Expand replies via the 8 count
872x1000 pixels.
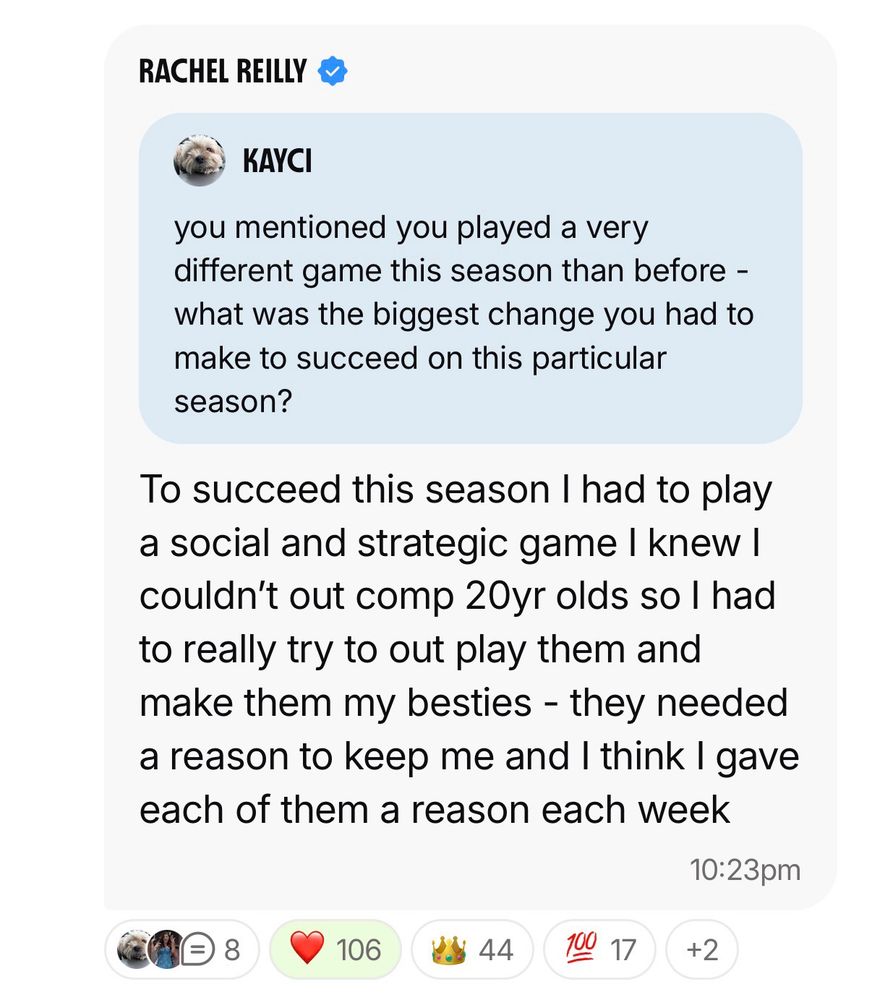tap(232, 948)
